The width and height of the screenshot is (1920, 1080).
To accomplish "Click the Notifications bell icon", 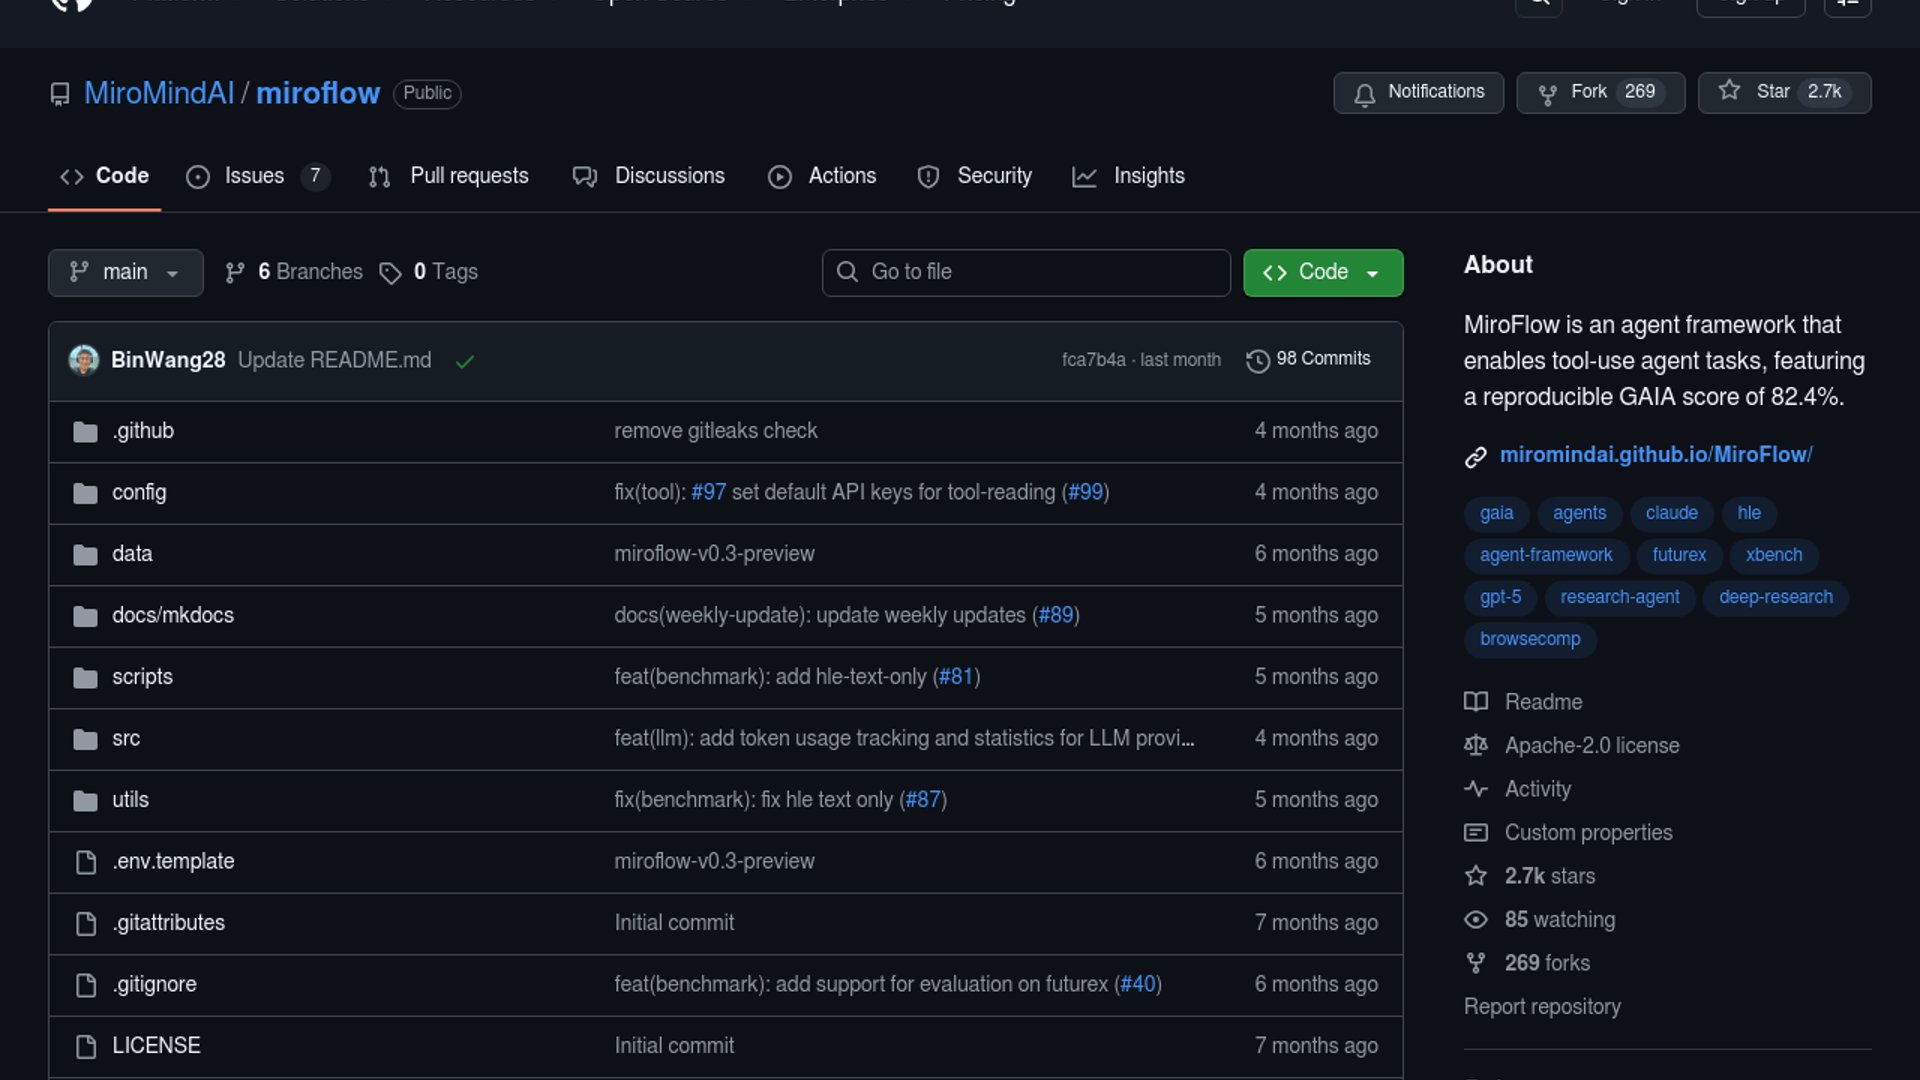I will click(x=1364, y=93).
